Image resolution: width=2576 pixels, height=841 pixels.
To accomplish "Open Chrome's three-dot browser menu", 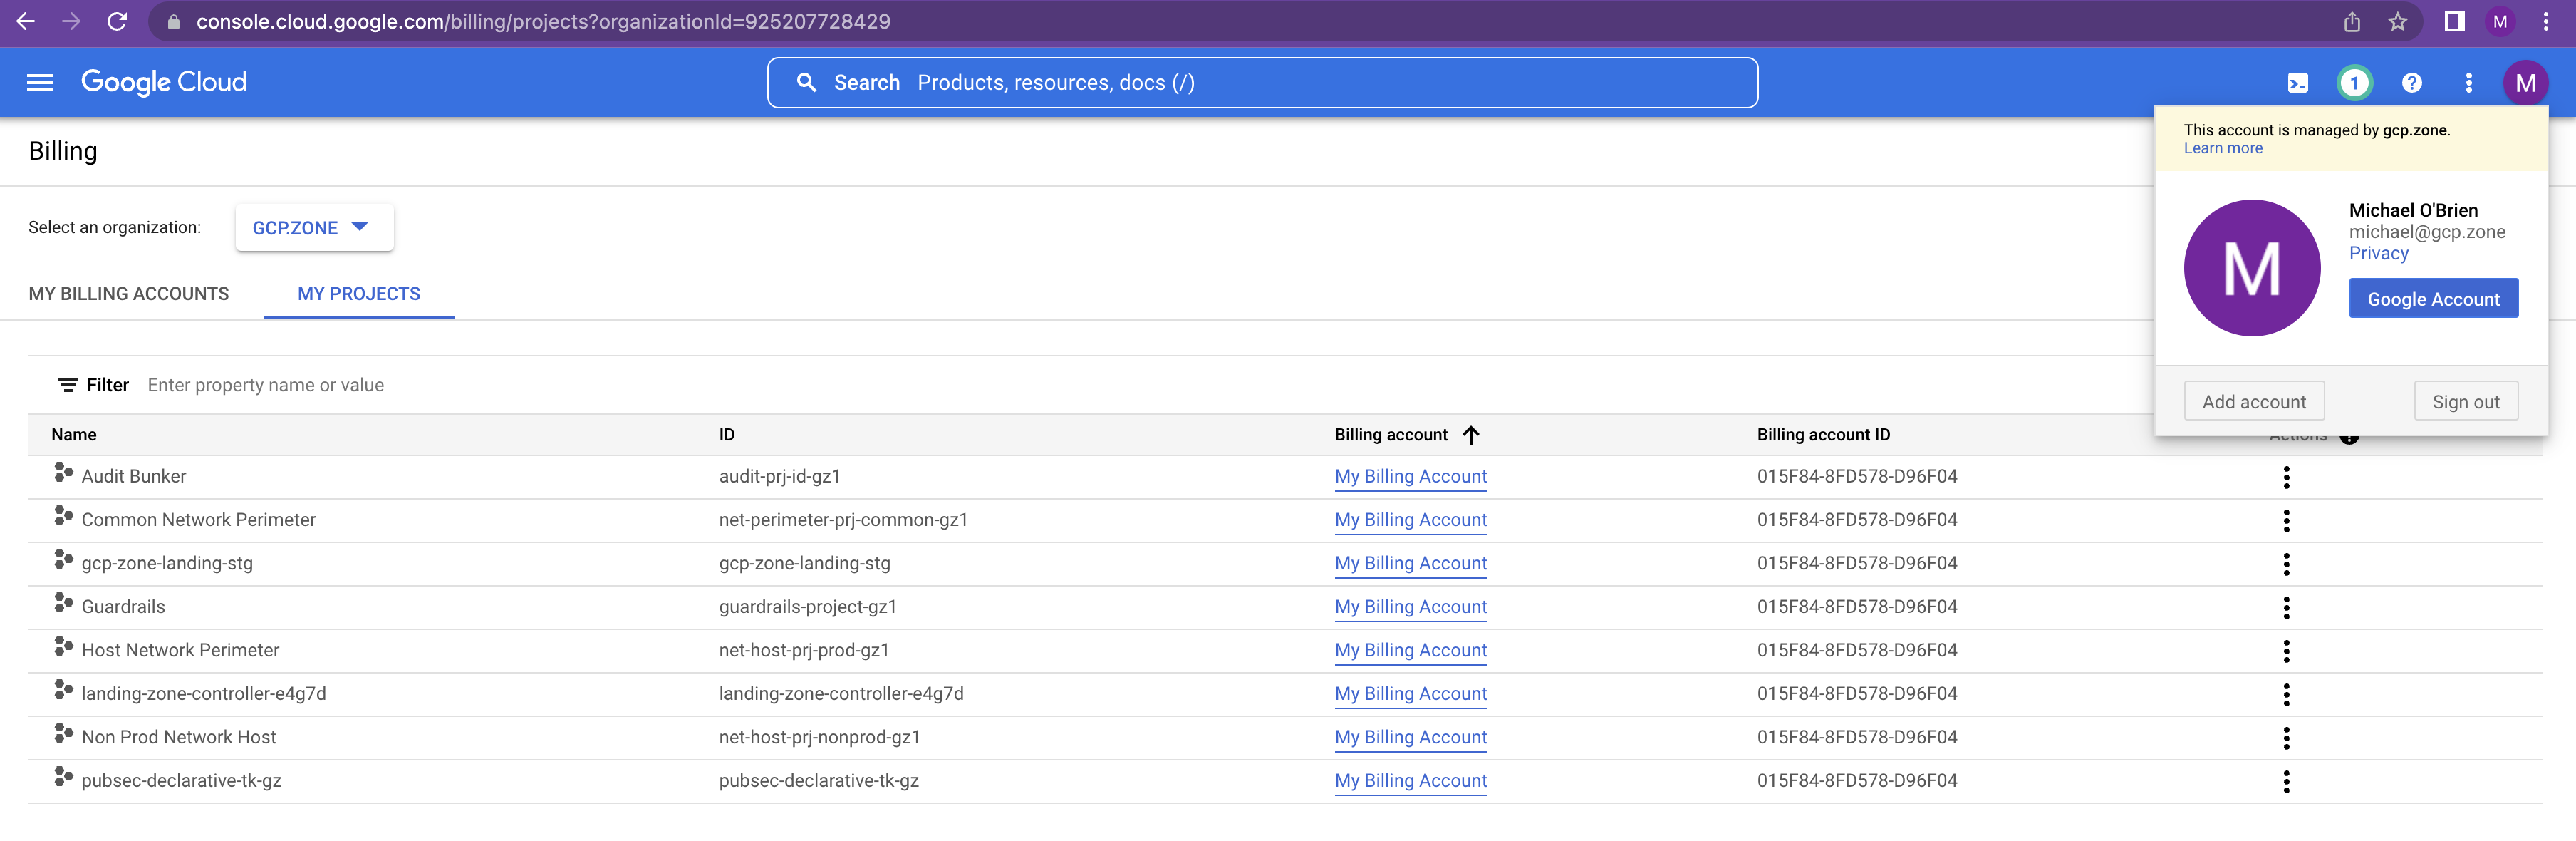I will (2546, 22).
